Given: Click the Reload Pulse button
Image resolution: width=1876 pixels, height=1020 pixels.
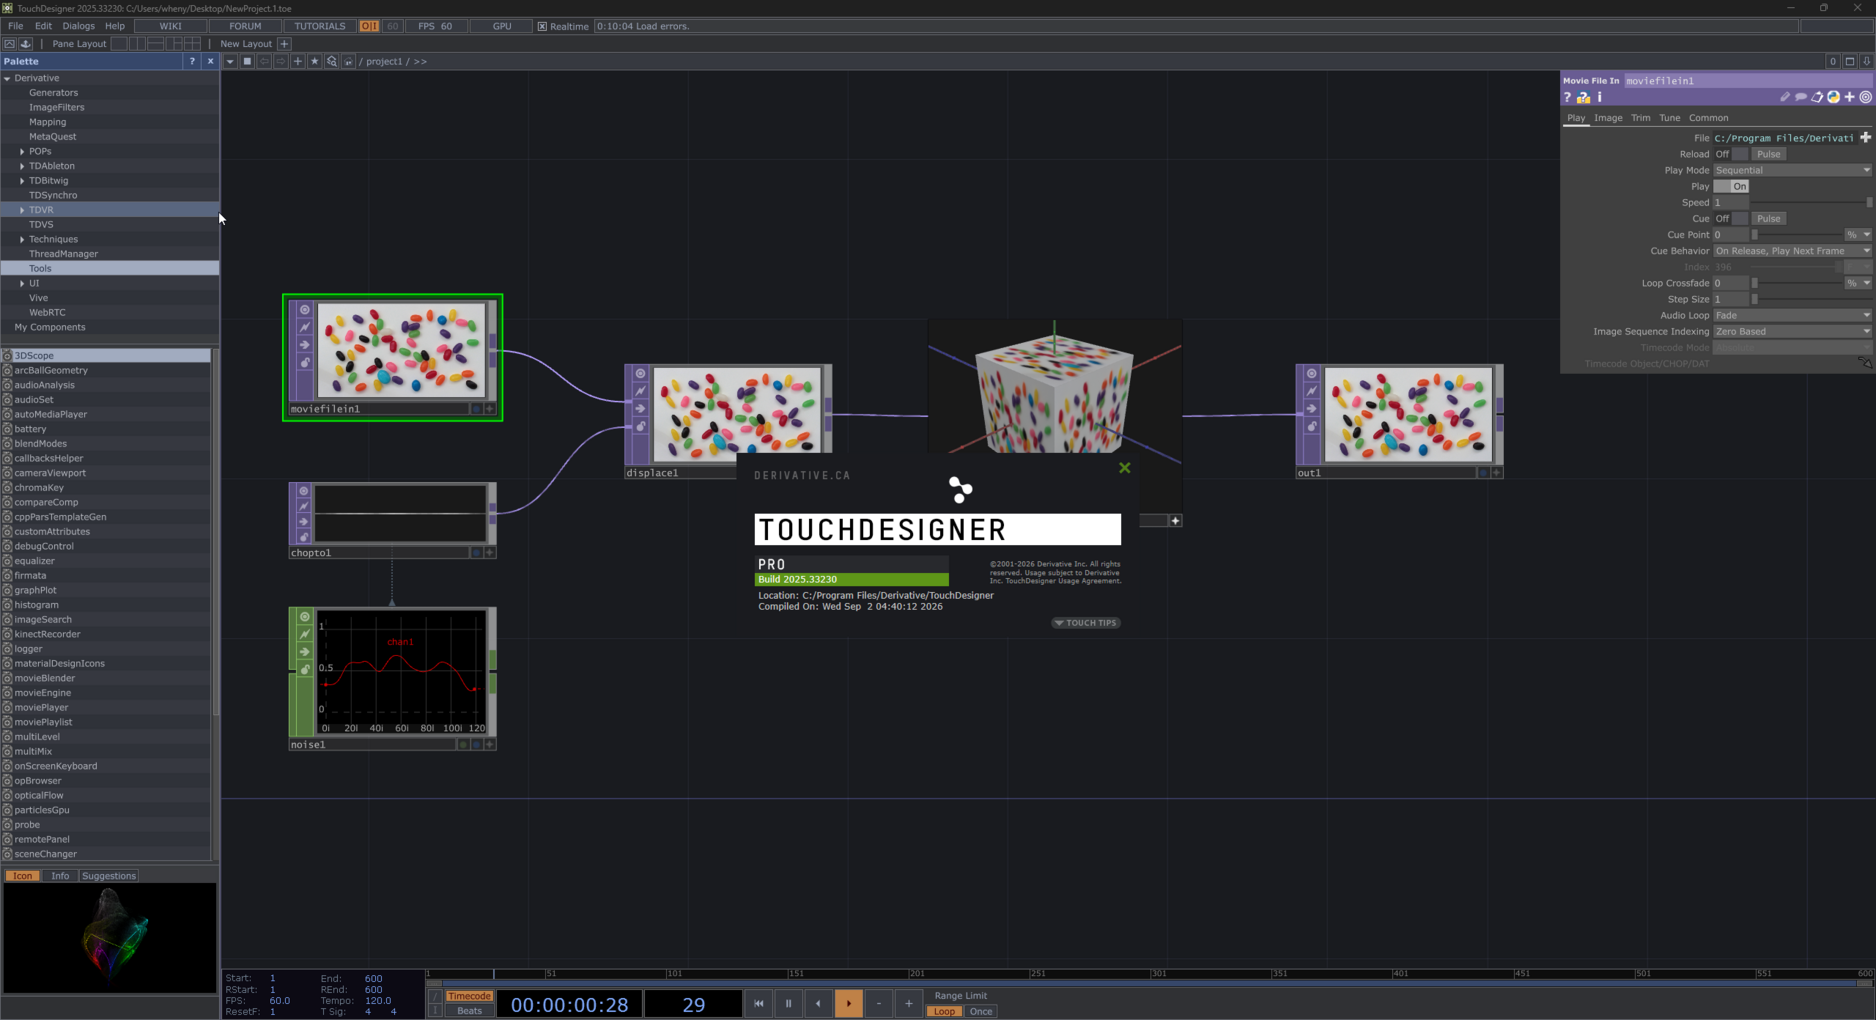Looking at the screenshot, I should [1768, 154].
